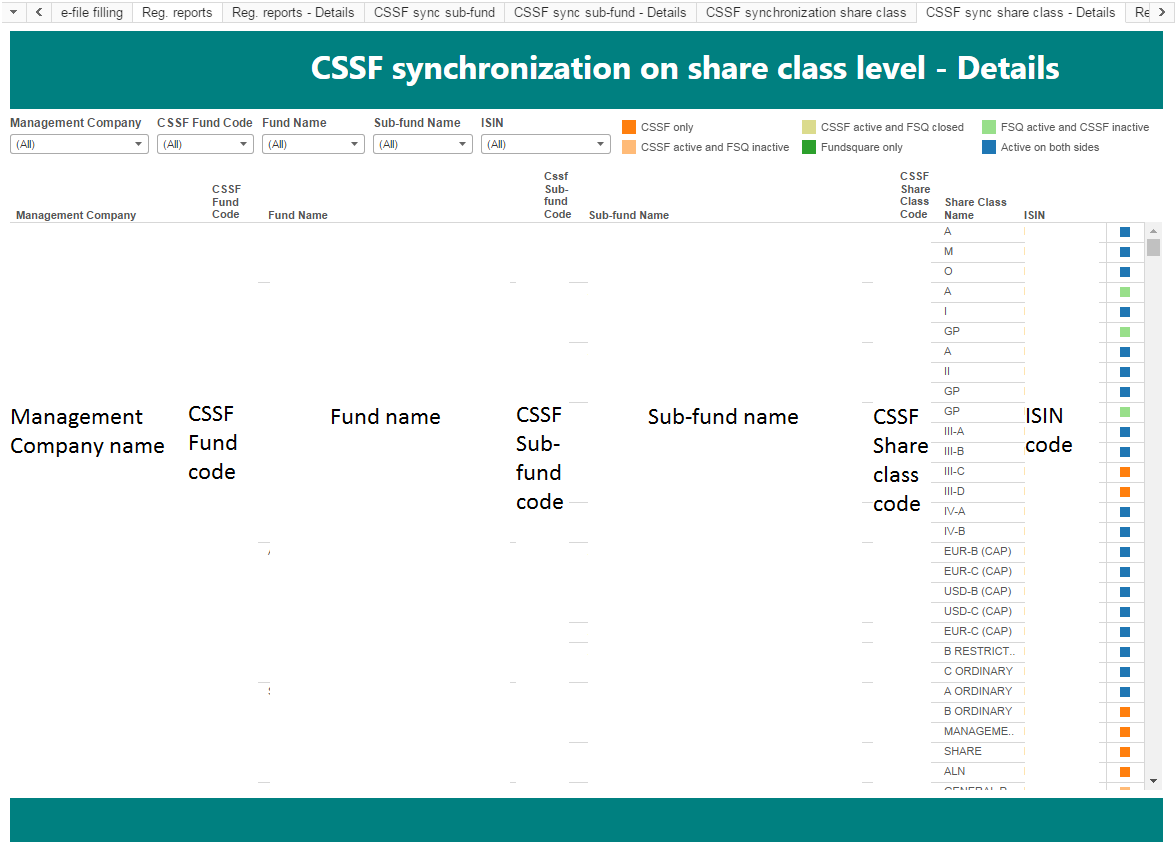The height and width of the screenshot is (849, 1176).
Task: Select the Reg. reports - Details tab
Action: click(x=293, y=13)
